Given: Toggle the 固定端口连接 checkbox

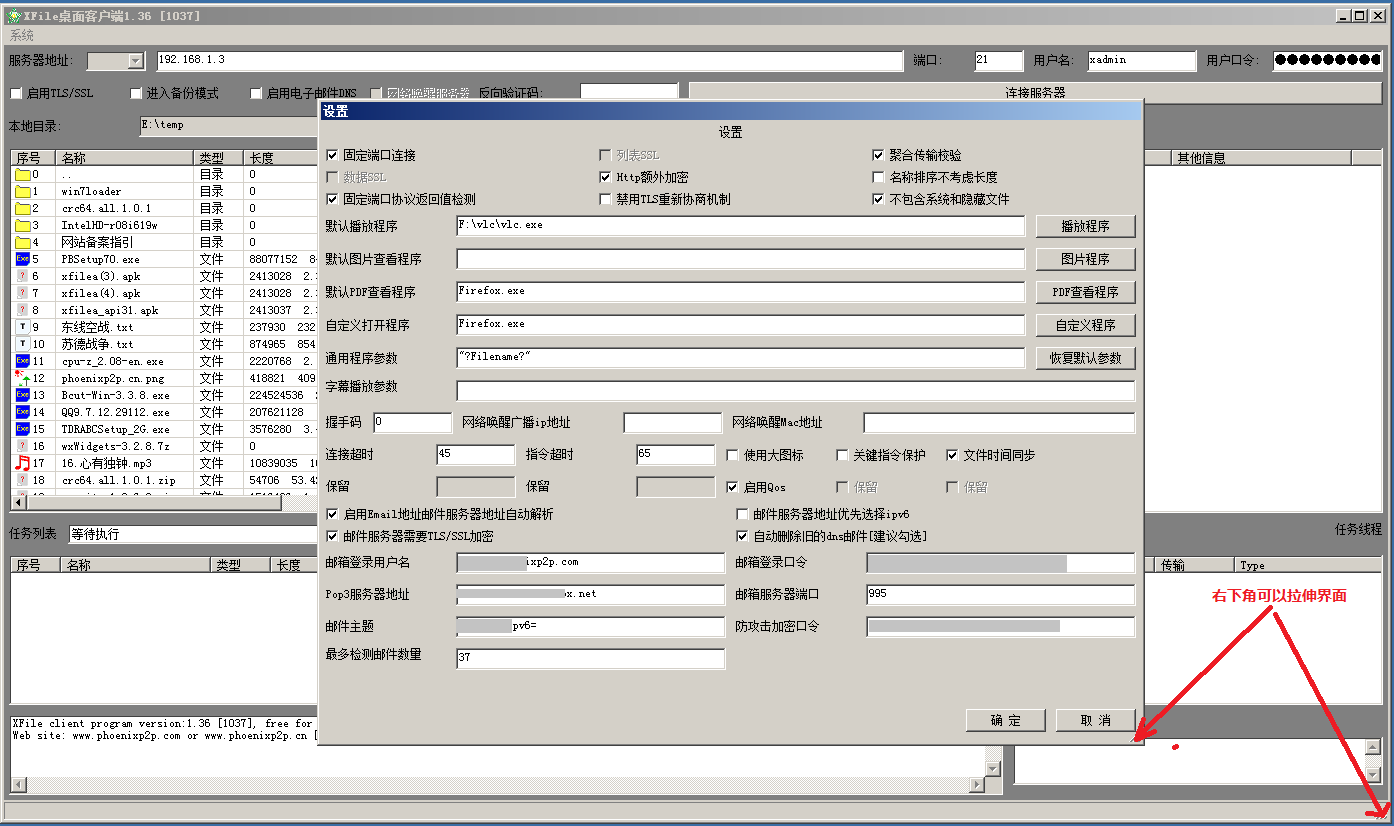Looking at the screenshot, I should pos(333,156).
